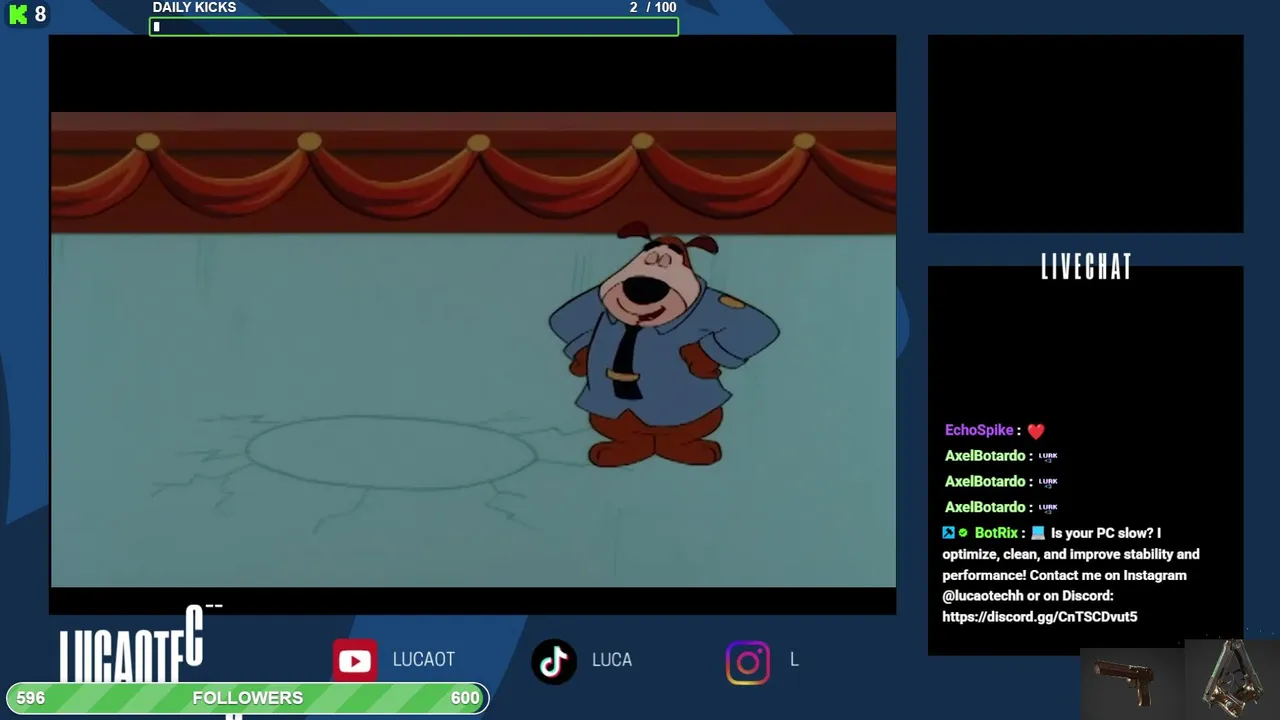The image size is (1280, 720).
Task: Click the green Kick logo
Action: (18, 14)
